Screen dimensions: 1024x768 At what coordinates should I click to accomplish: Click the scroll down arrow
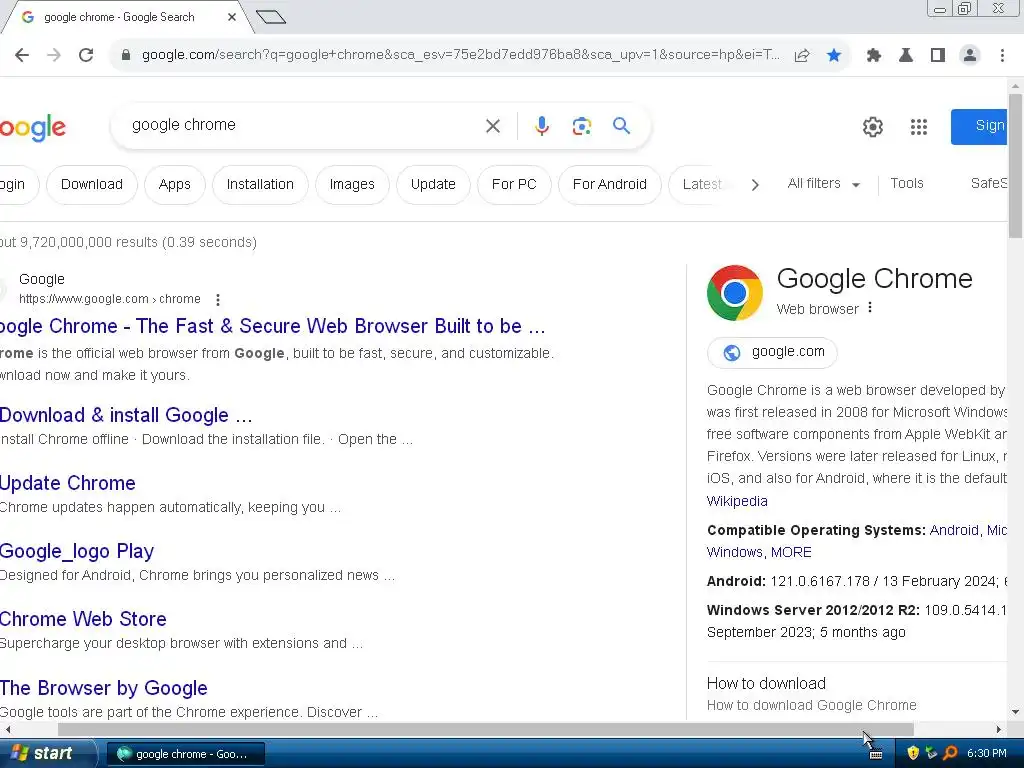pos(1015,712)
